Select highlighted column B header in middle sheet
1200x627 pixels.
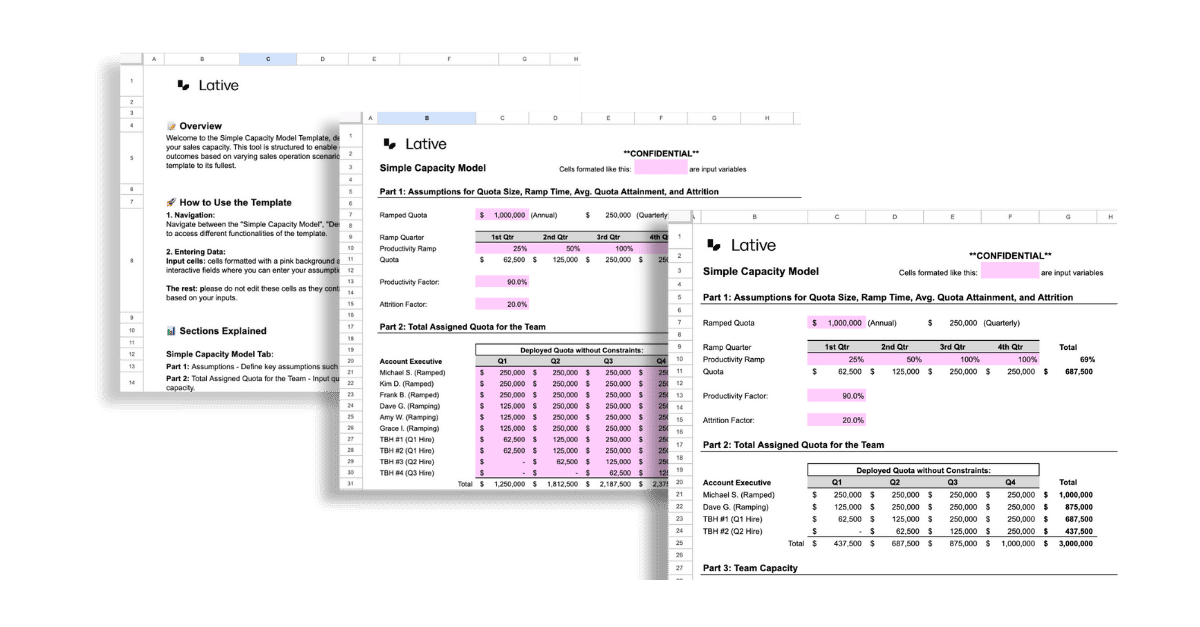tap(427, 118)
